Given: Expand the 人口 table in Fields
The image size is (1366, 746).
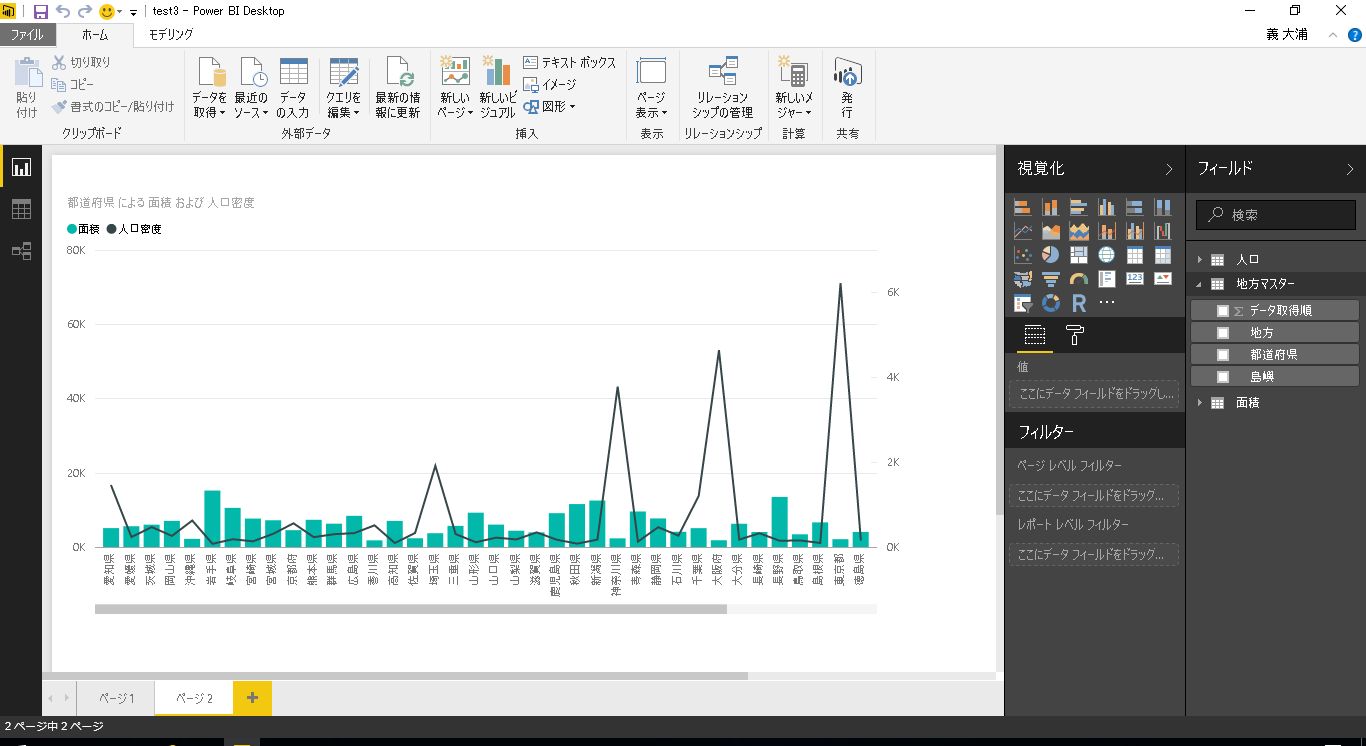Looking at the screenshot, I should [x=1200, y=260].
